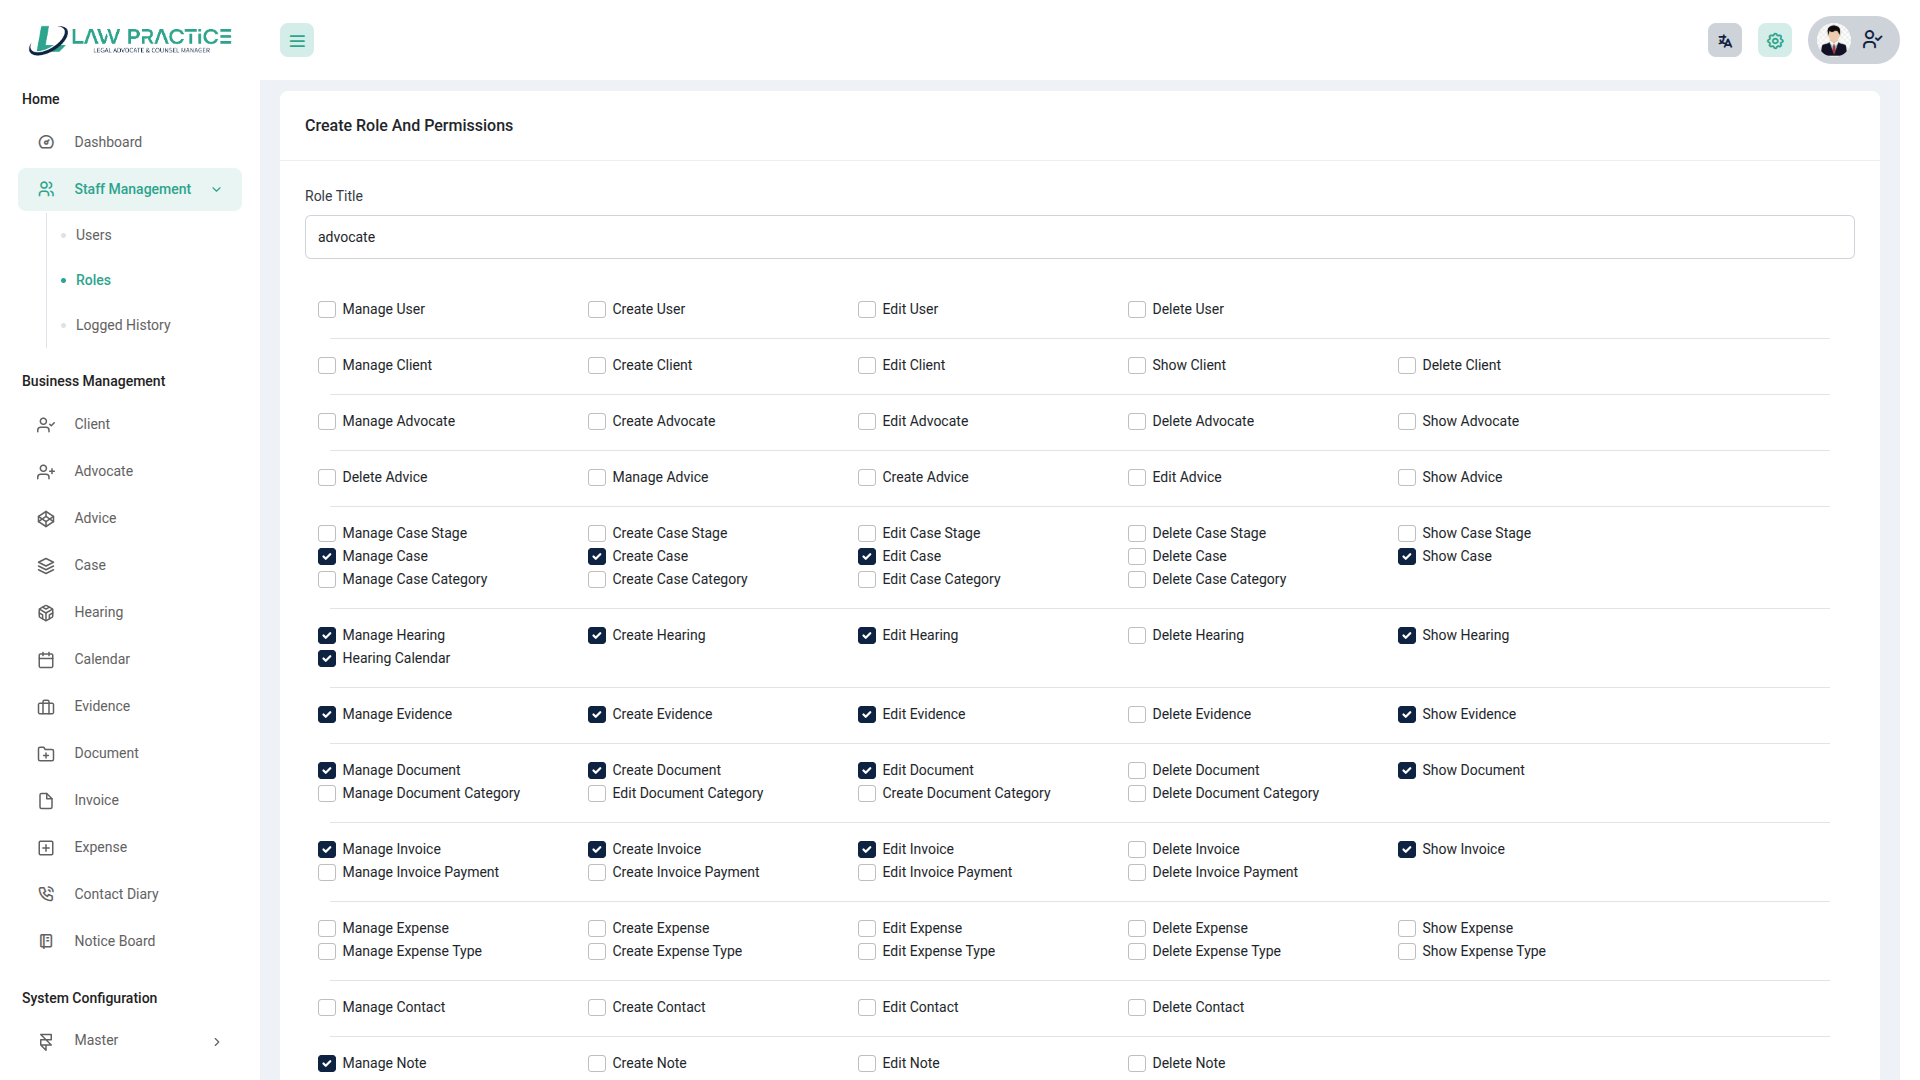Open the Dashboard link in sidebar
Screen dimensions: 1920x1080
click(x=108, y=142)
